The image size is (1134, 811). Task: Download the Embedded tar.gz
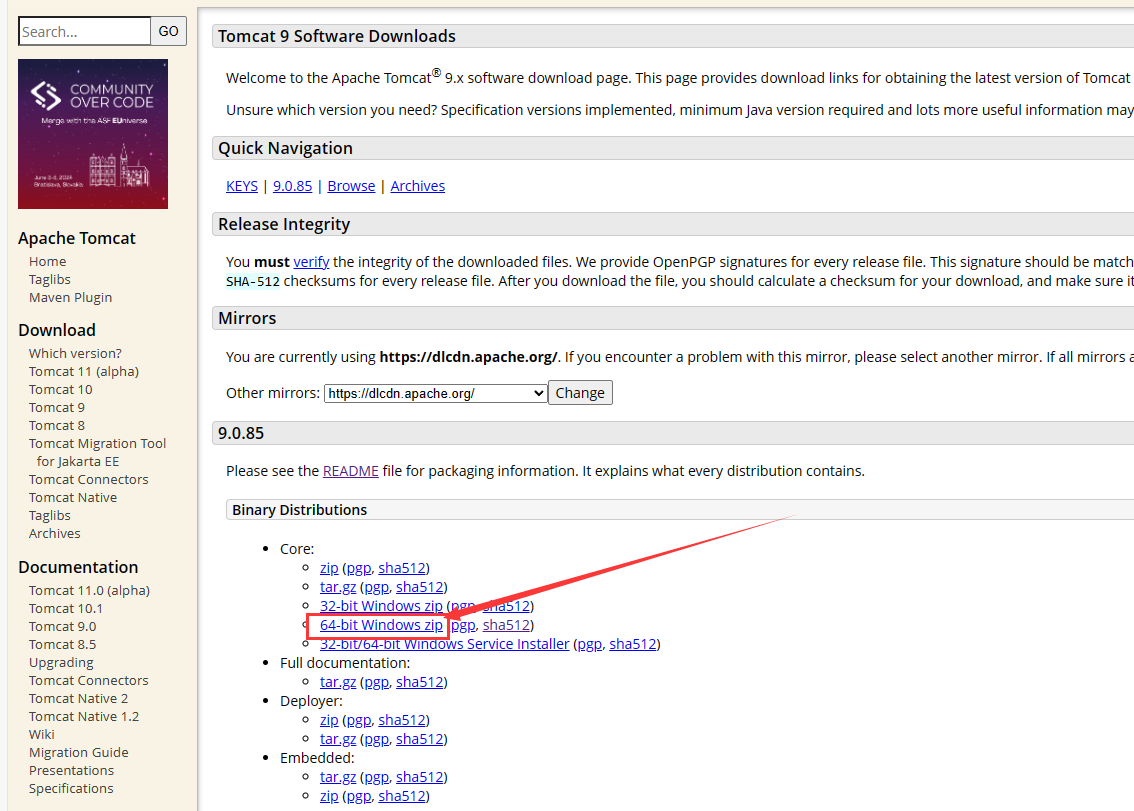[338, 777]
